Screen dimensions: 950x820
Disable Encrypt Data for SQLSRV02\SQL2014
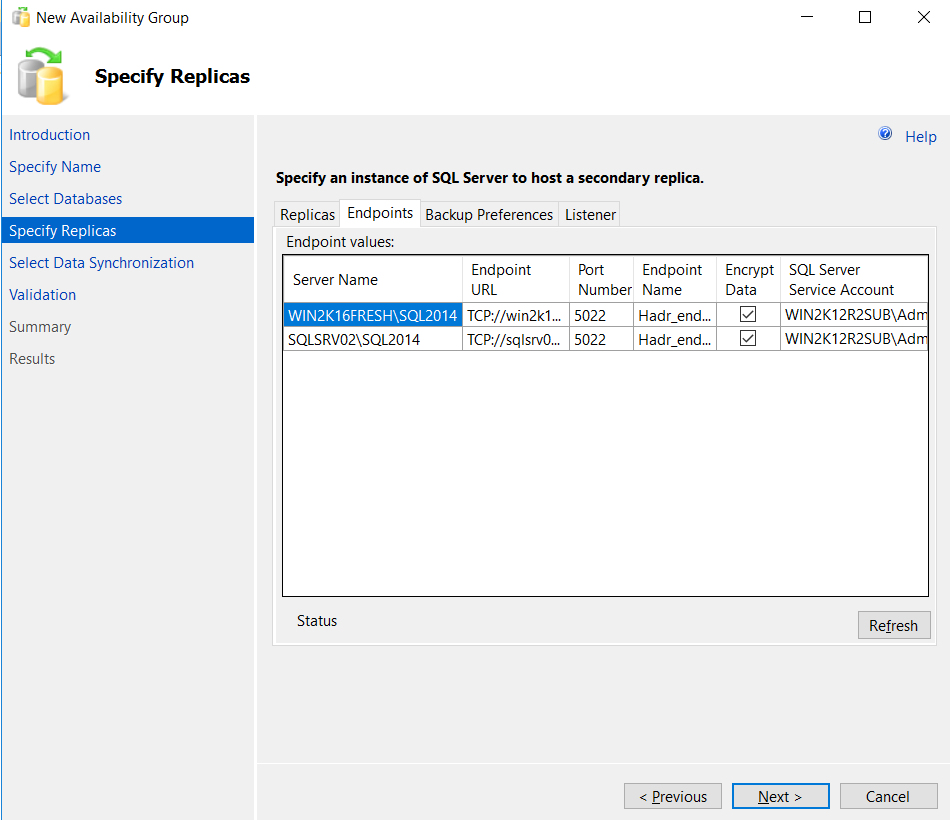(749, 338)
